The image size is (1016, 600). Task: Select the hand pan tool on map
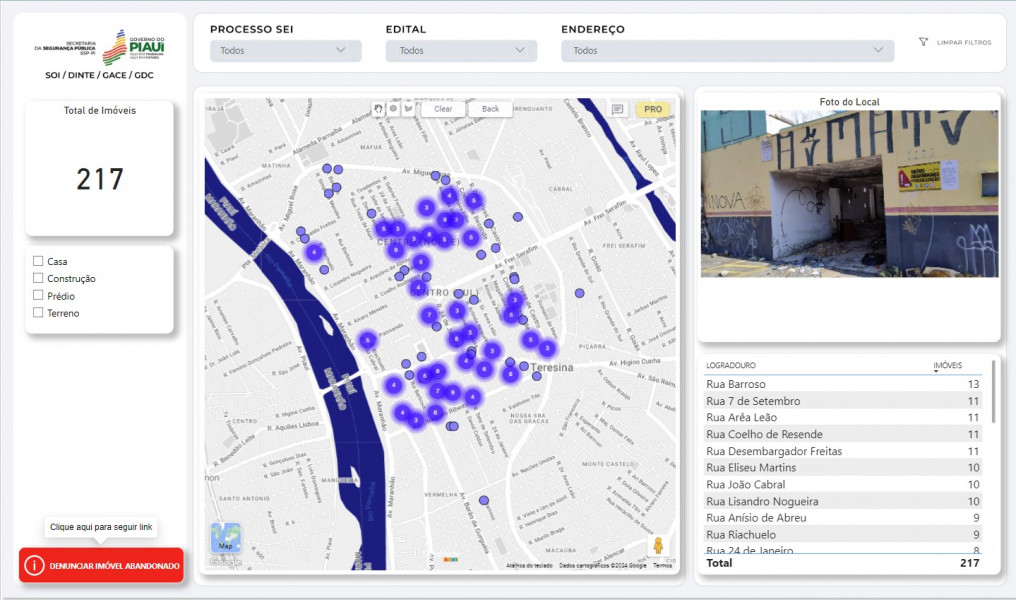pos(379,109)
